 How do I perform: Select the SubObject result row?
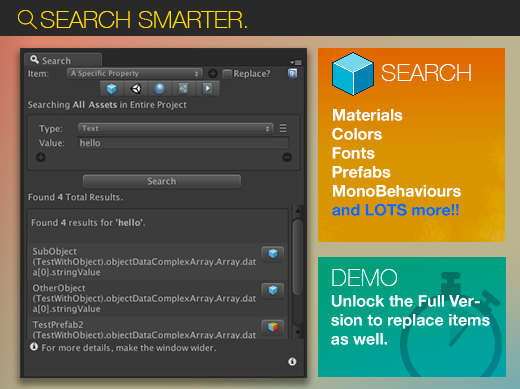pyautogui.click(x=158, y=262)
